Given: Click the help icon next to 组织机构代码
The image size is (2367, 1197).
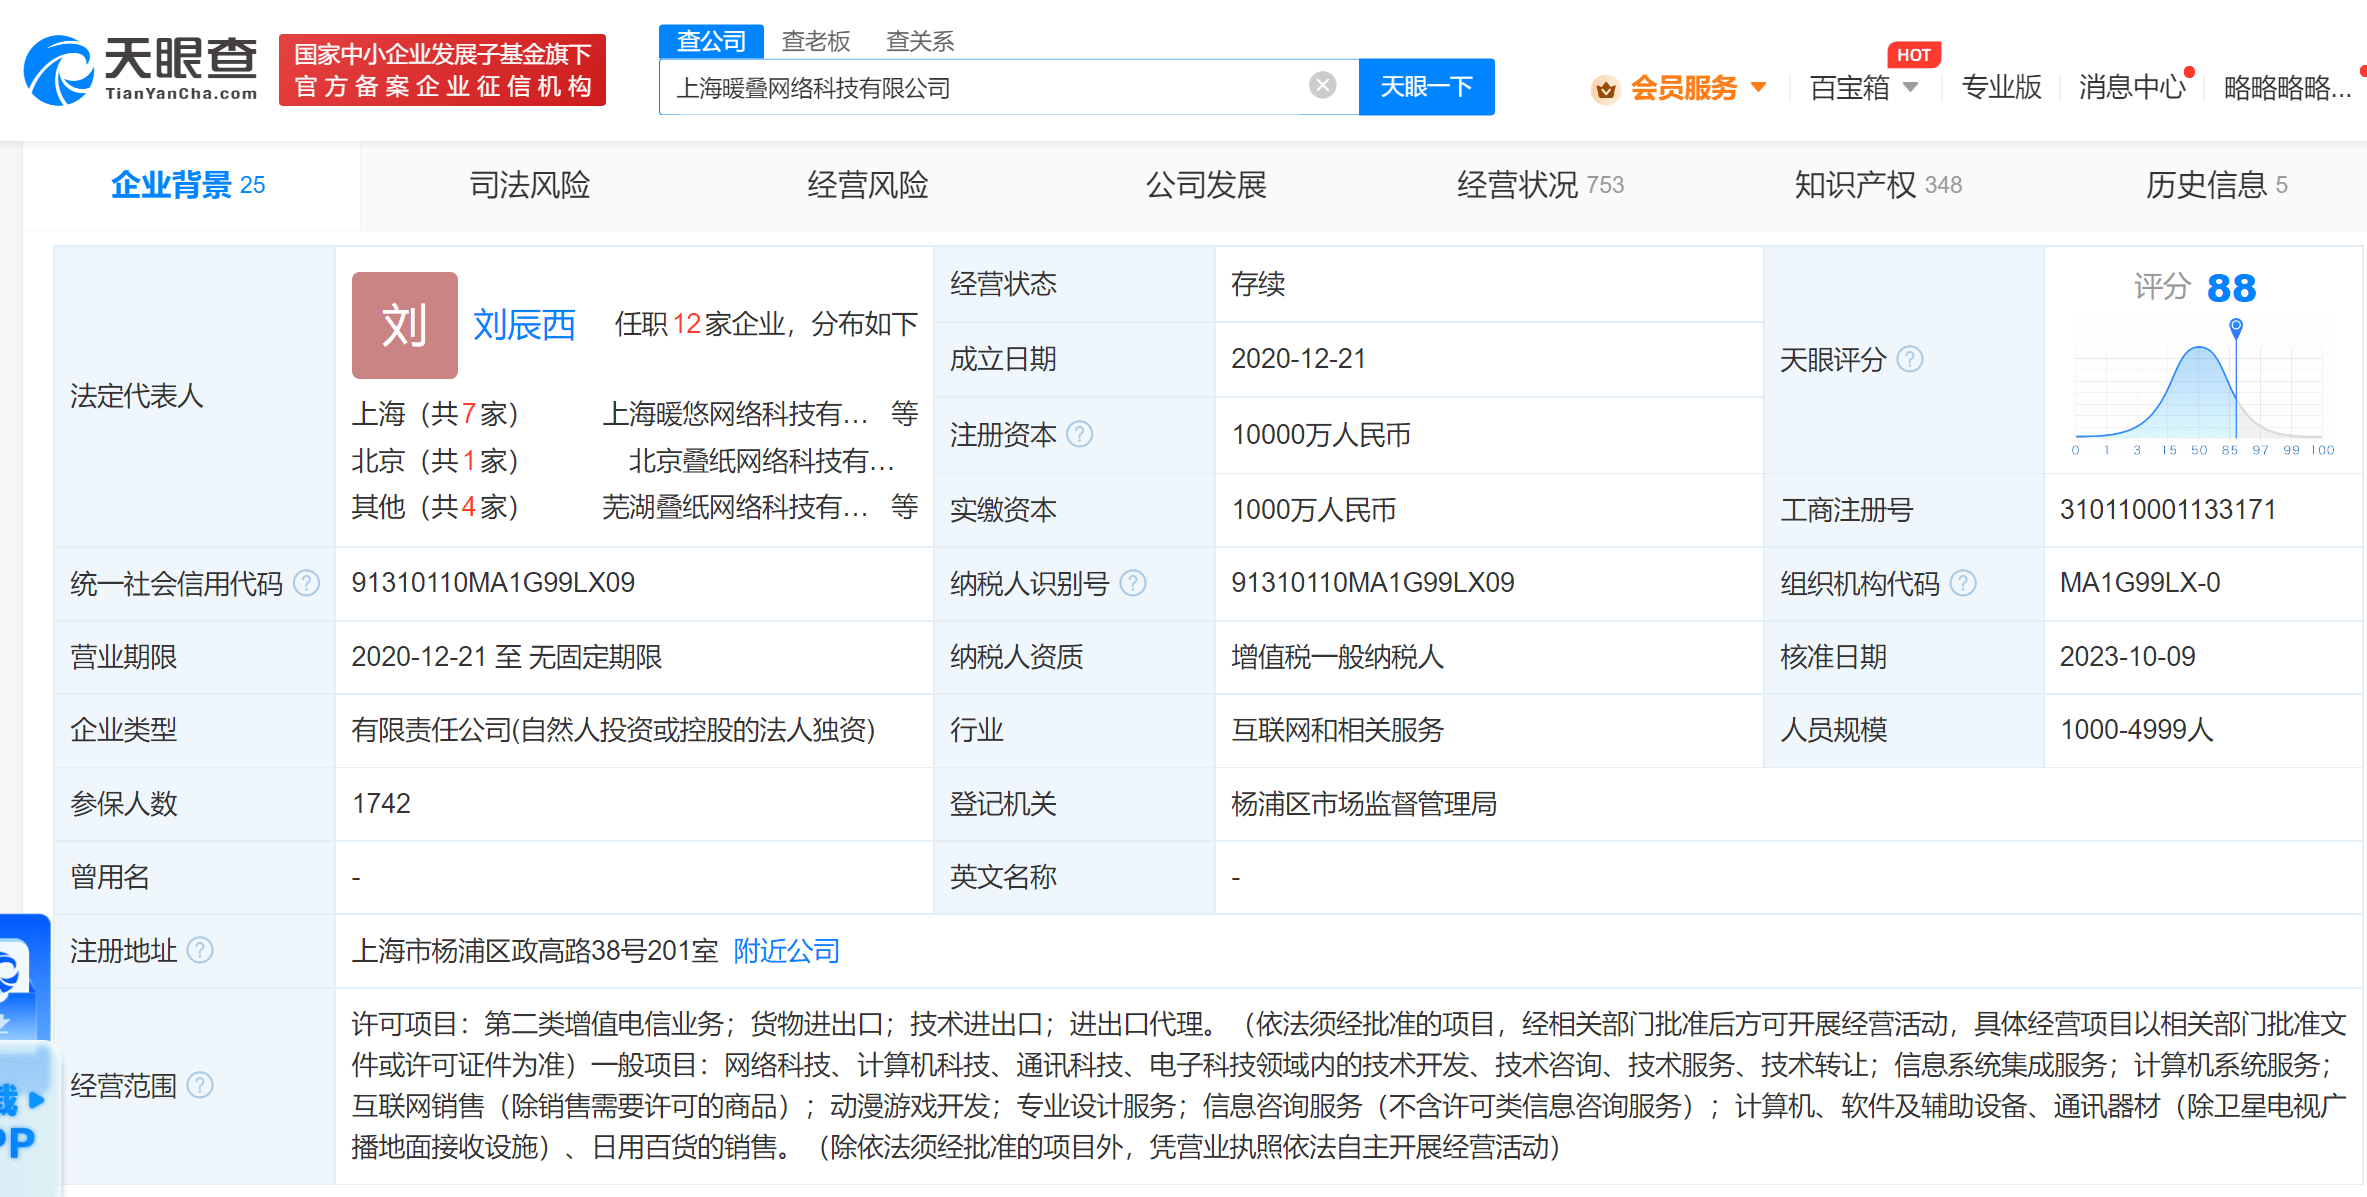Looking at the screenshot, I should coord(1963,583).
